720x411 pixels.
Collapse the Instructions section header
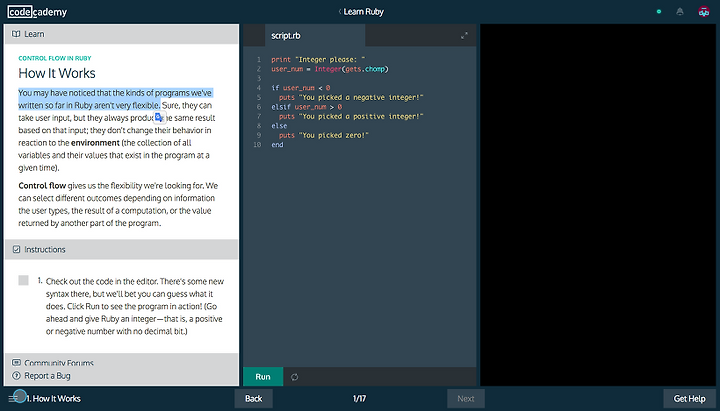121,249
